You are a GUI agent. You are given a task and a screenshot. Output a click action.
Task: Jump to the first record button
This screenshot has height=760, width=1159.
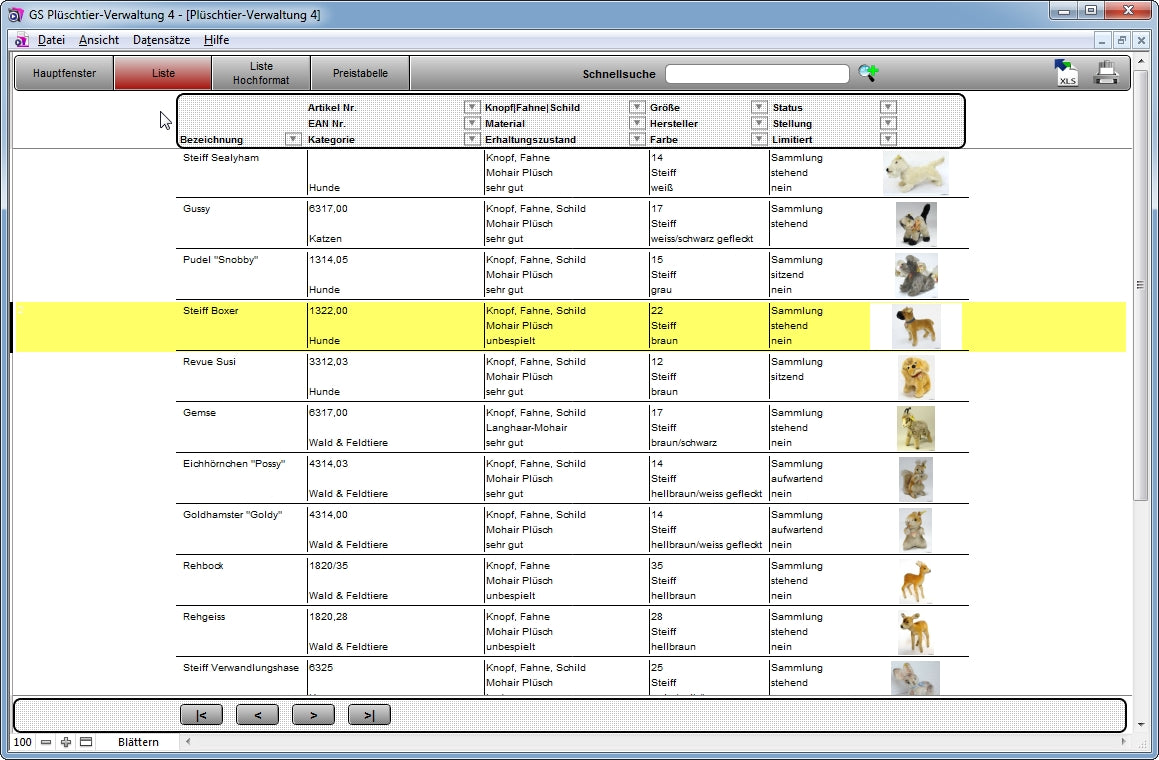tap(201, 714)
